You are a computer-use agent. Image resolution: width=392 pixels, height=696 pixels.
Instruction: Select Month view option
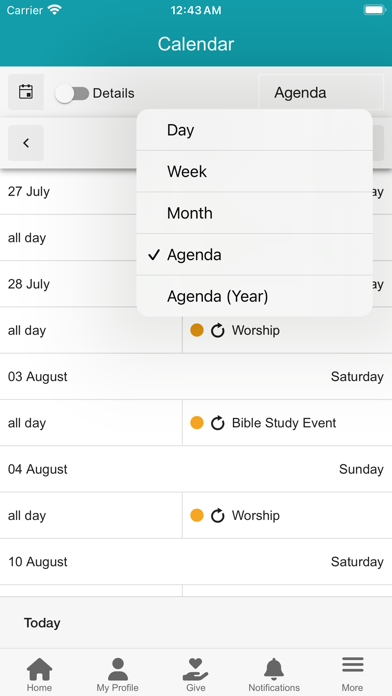tap(254, 213)
